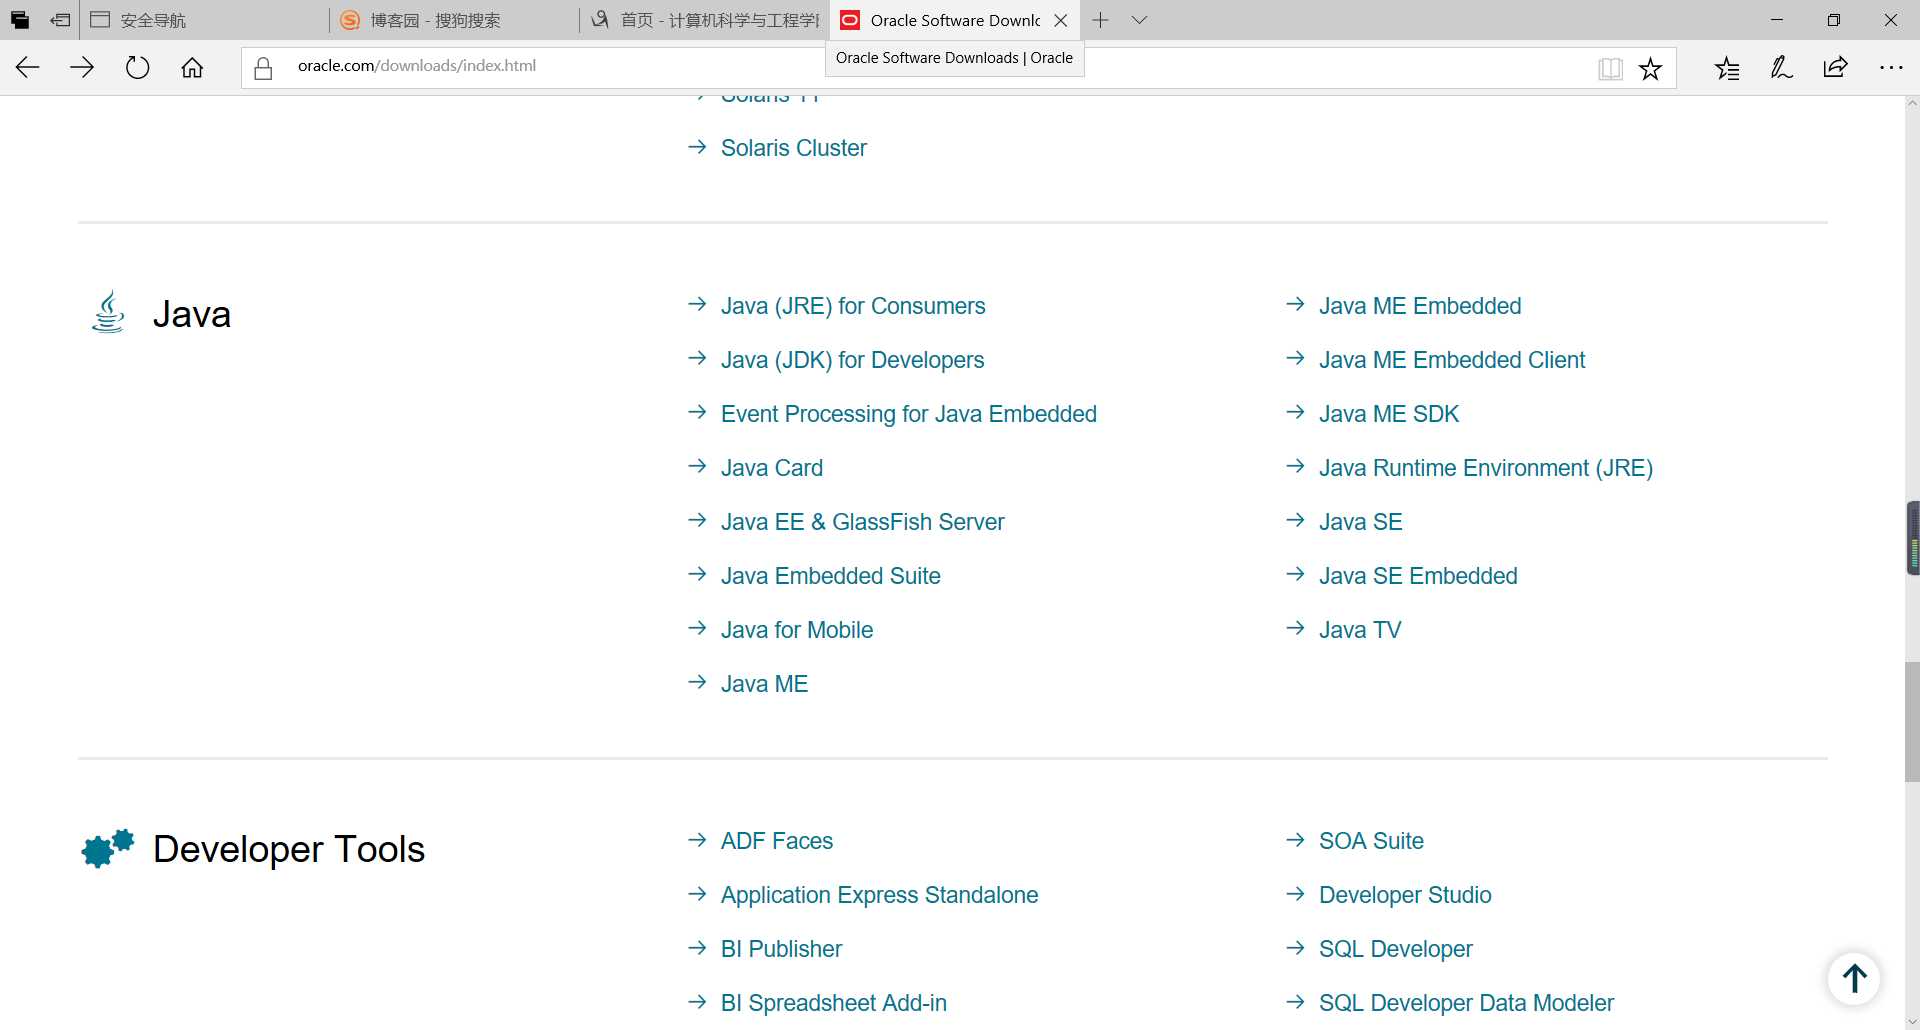
Task: Click the Java coffee cup logo
Action: [x=108, y=312]
